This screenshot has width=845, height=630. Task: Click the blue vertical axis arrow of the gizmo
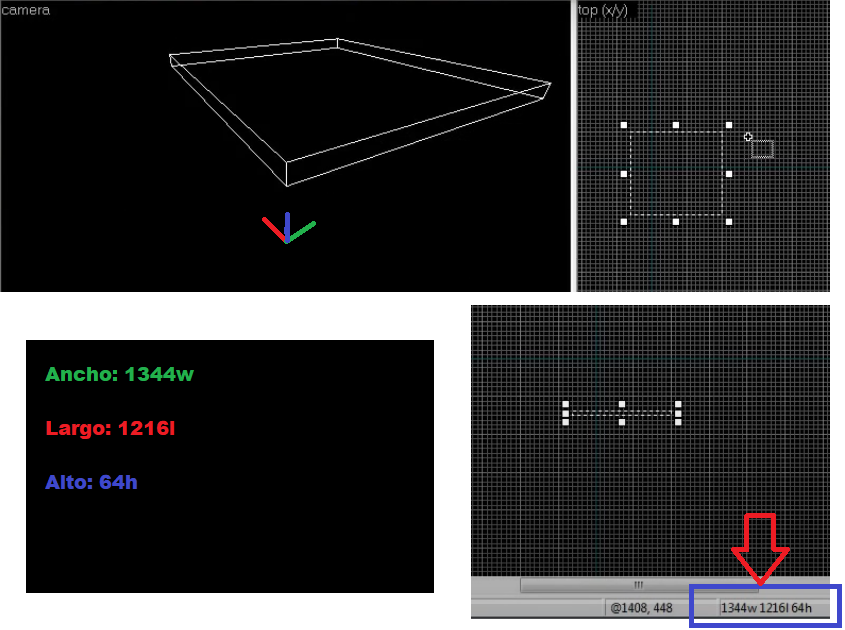286,225
